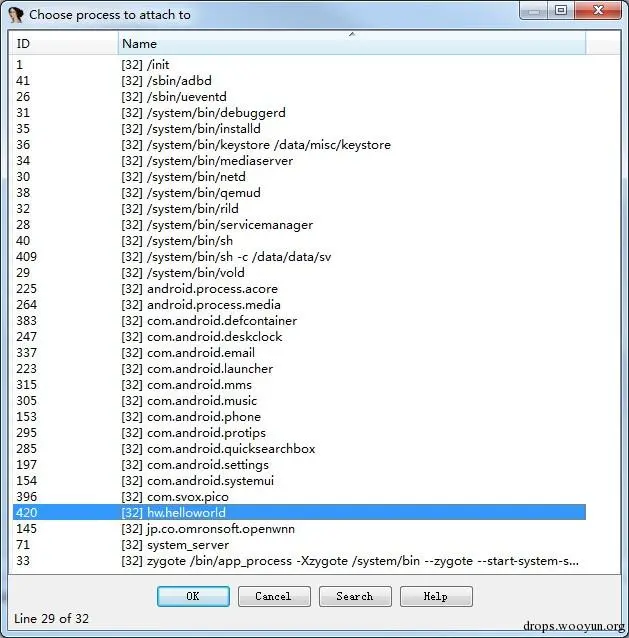The width and height of the screenshot is (629, 638).
Task: Select the /system/bin/qemud process
Action: tap(299, 192)
